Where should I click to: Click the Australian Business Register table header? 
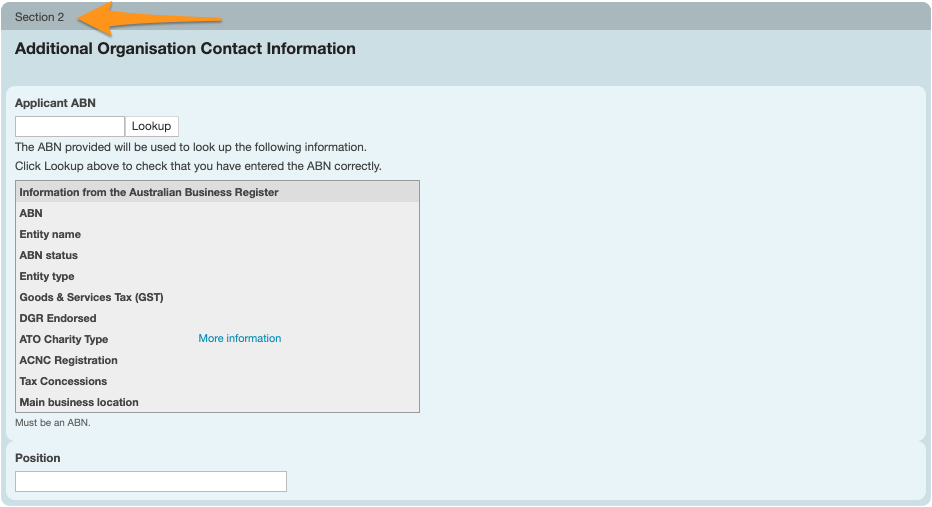coord(149,192)
